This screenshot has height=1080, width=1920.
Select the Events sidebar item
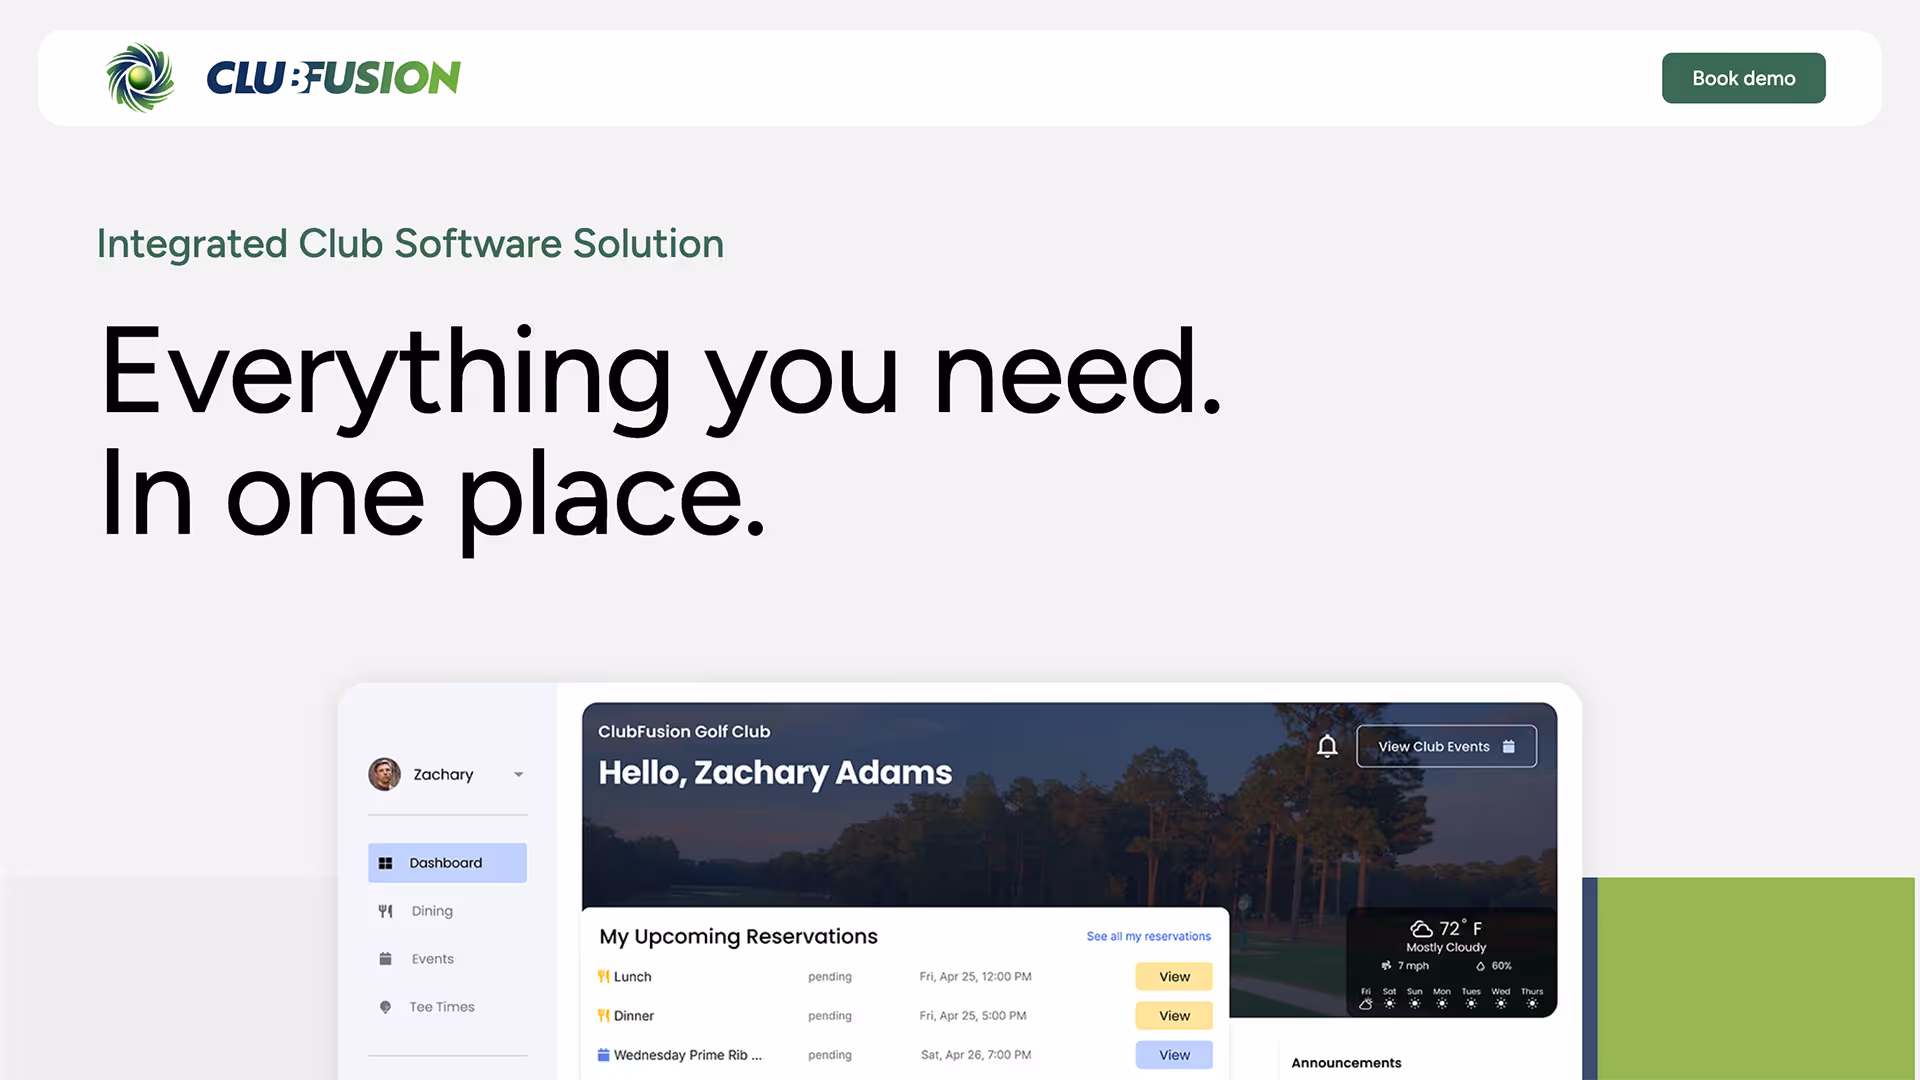pyautogui.click(x=432, y=959)
